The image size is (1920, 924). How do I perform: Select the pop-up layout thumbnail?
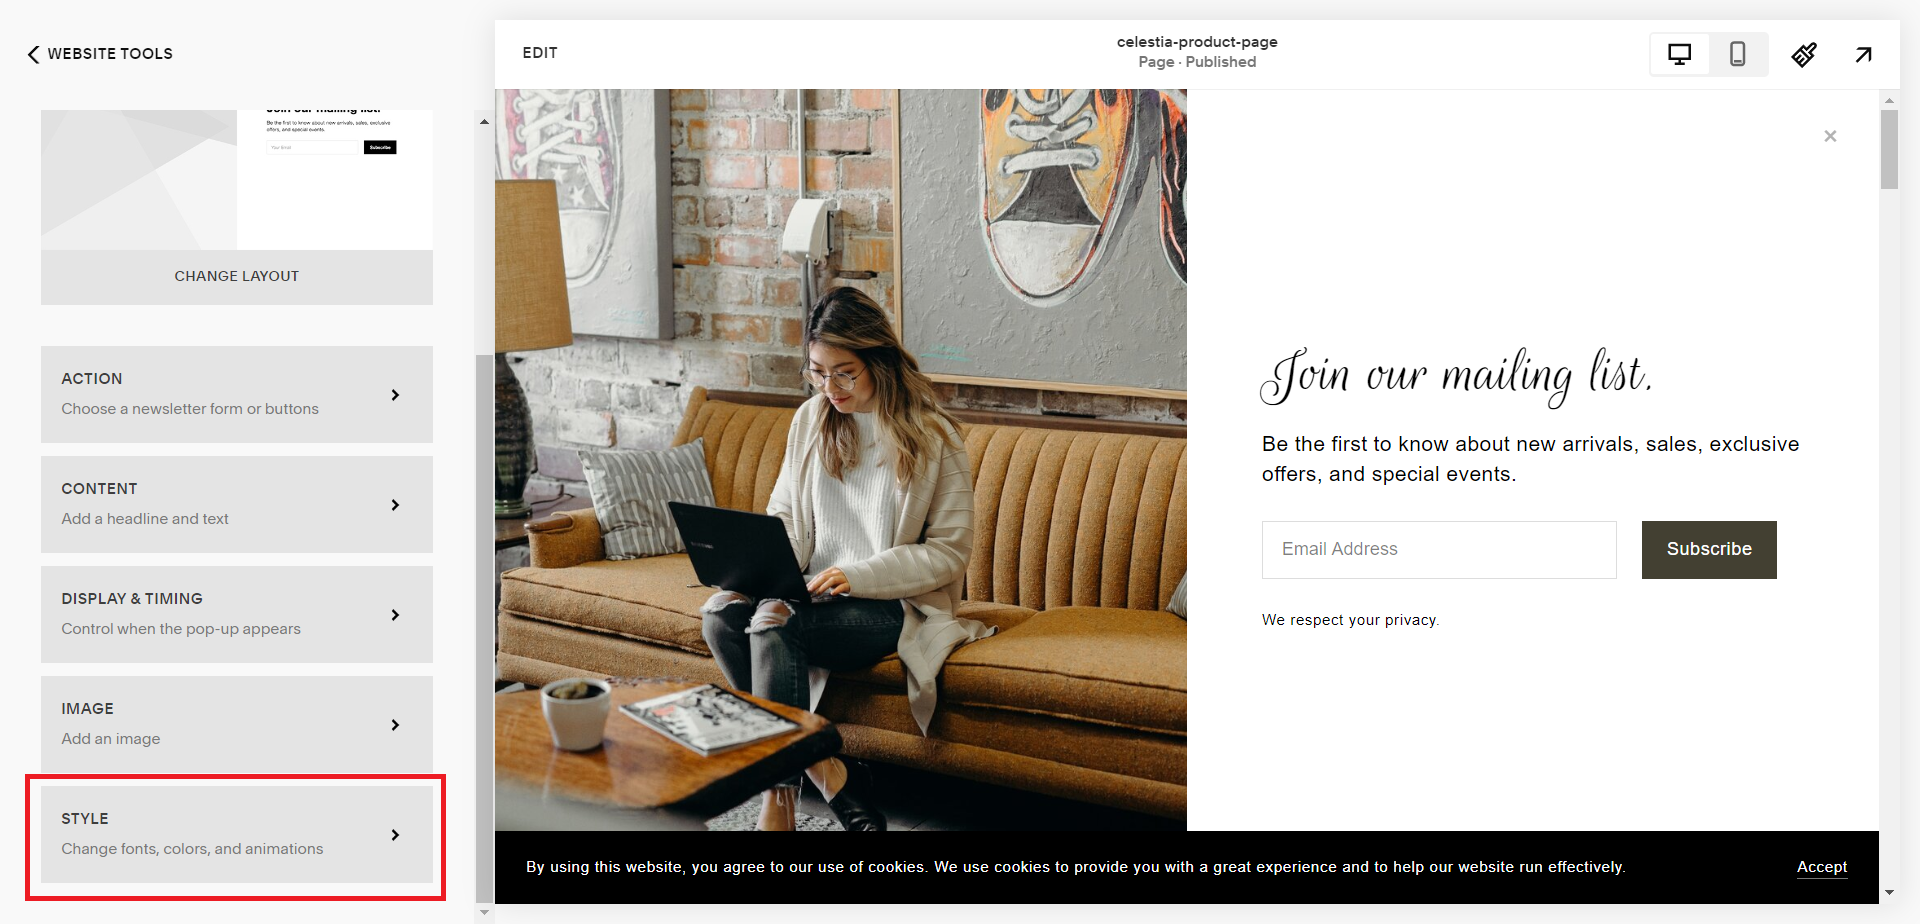pyautogui.click(x=237, y=179)
